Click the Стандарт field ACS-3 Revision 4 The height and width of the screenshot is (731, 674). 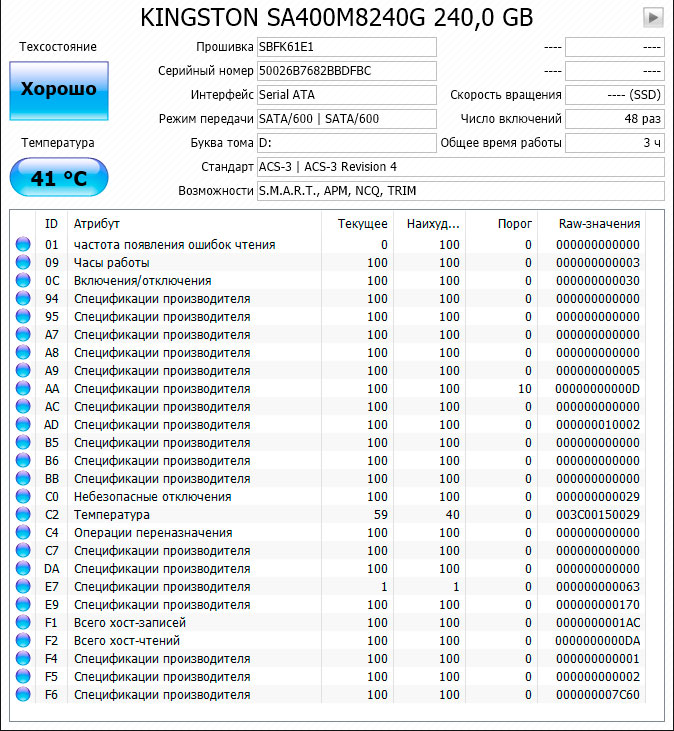[x=461, y=167]
